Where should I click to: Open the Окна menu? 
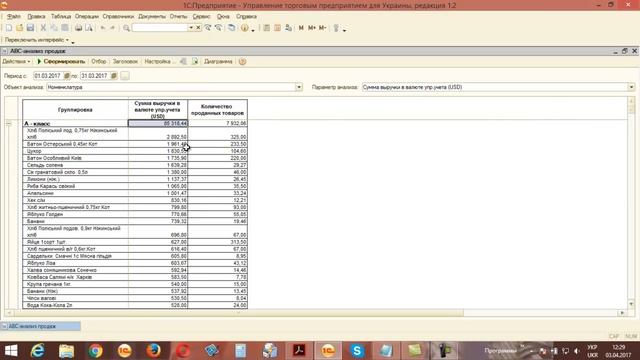[x=223, y=16]
